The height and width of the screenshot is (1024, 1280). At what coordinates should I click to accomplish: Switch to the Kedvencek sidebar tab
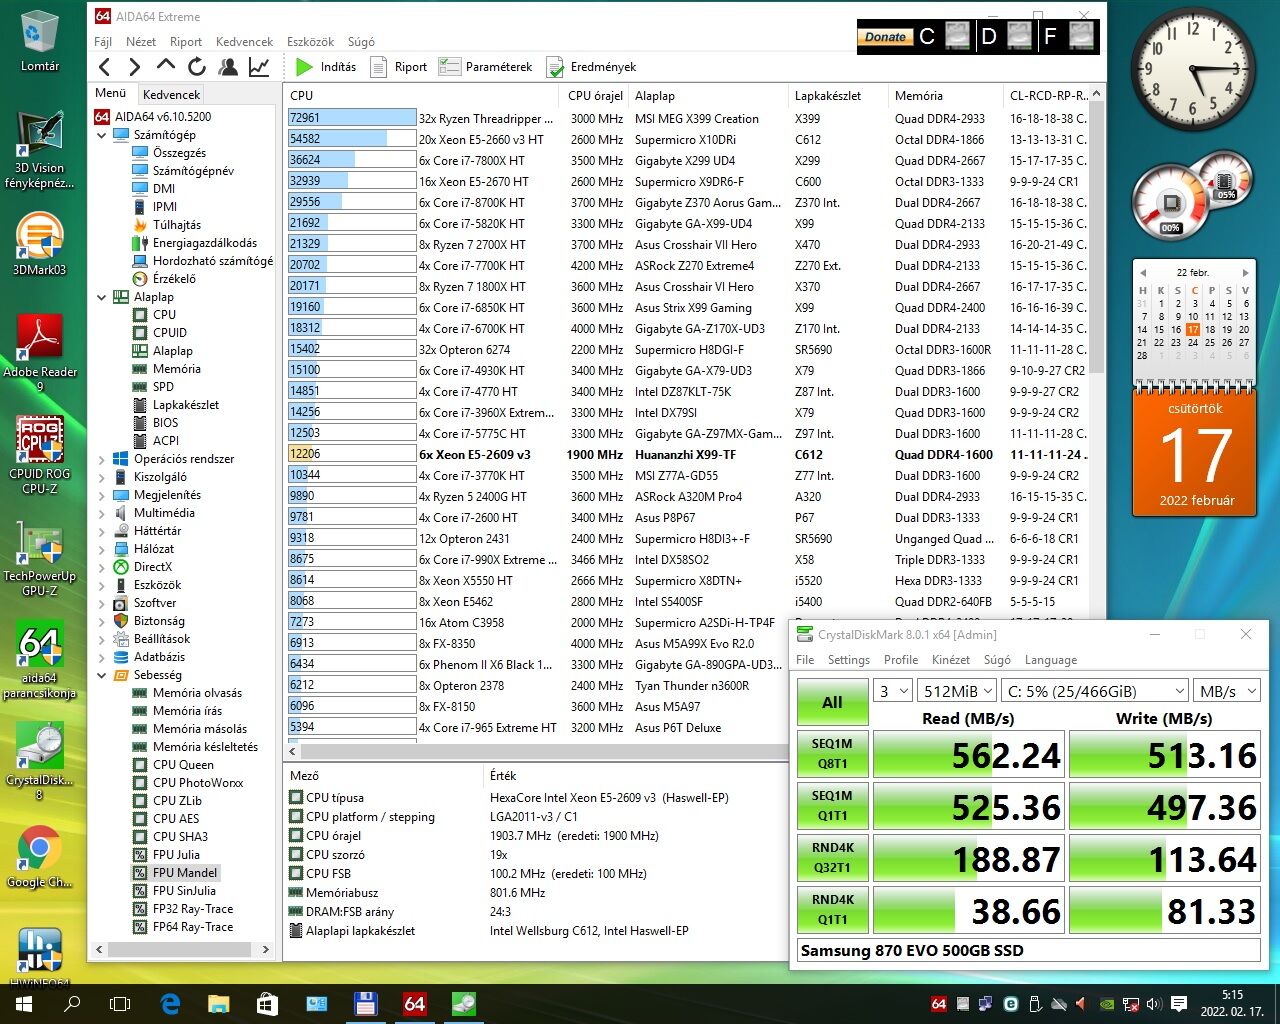[x=171, y=94]
